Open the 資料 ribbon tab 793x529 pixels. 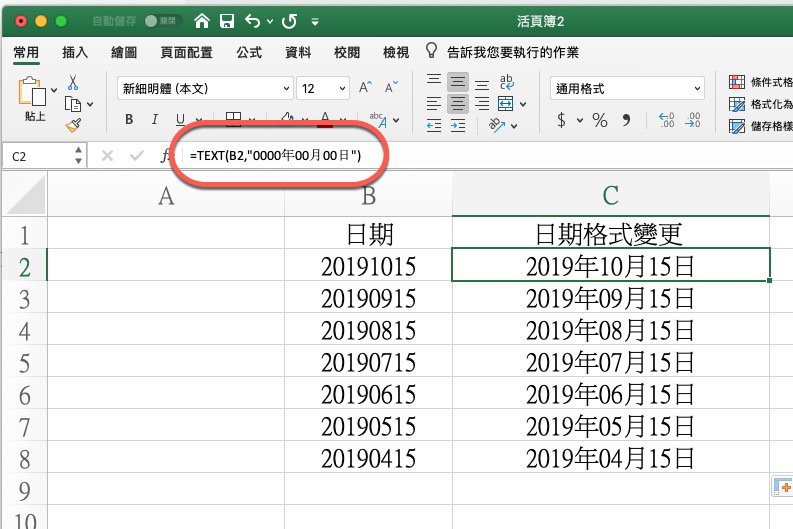298,52
